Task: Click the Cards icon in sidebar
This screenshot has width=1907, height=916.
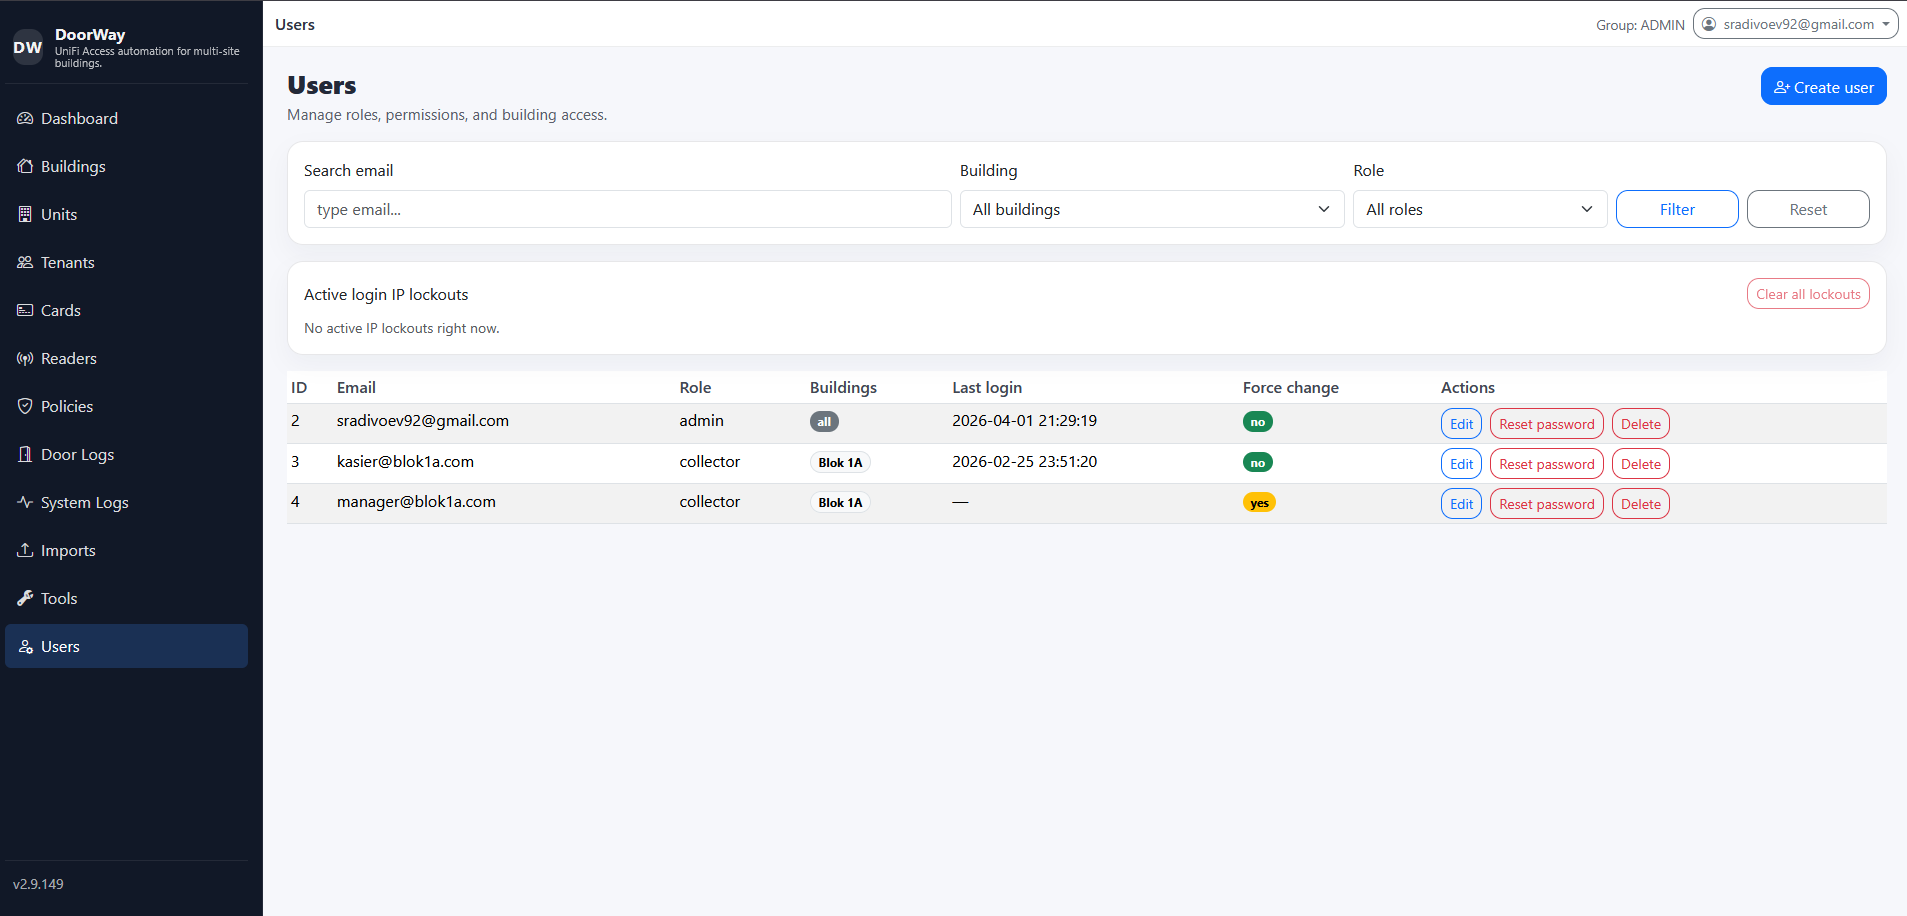Action: click(25, 310)
